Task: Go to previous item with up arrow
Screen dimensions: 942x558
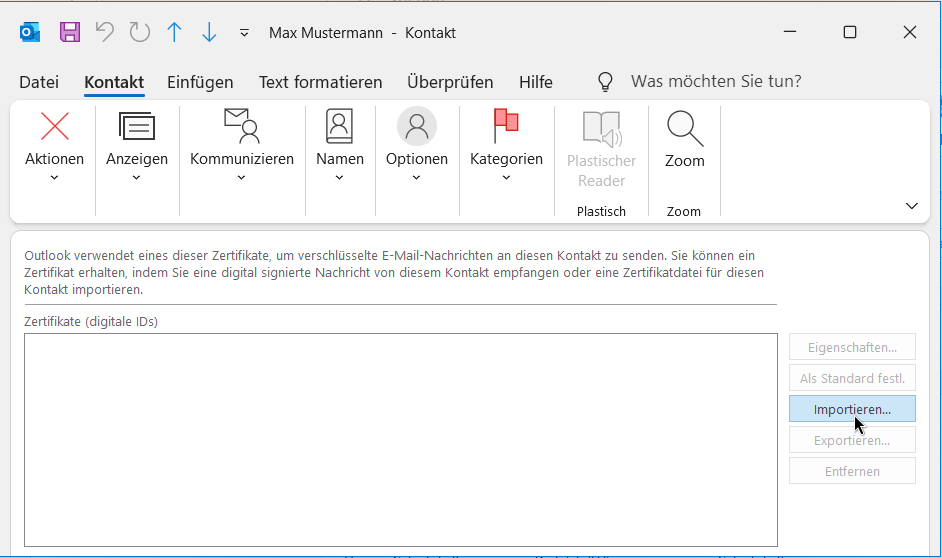Action: [174, 32]
